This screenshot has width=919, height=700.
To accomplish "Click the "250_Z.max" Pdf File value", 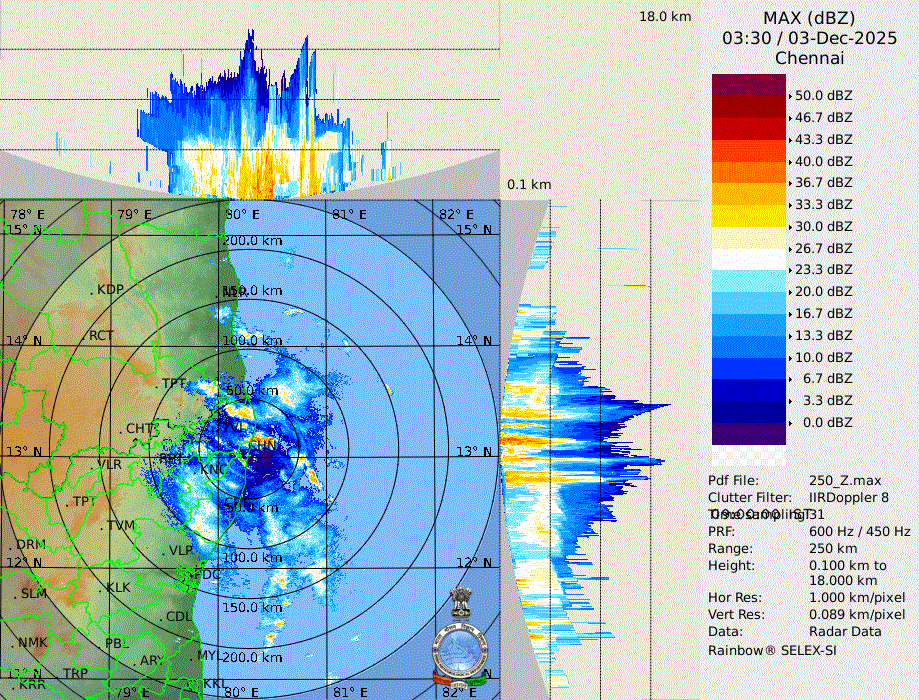I will click(845, 481).
